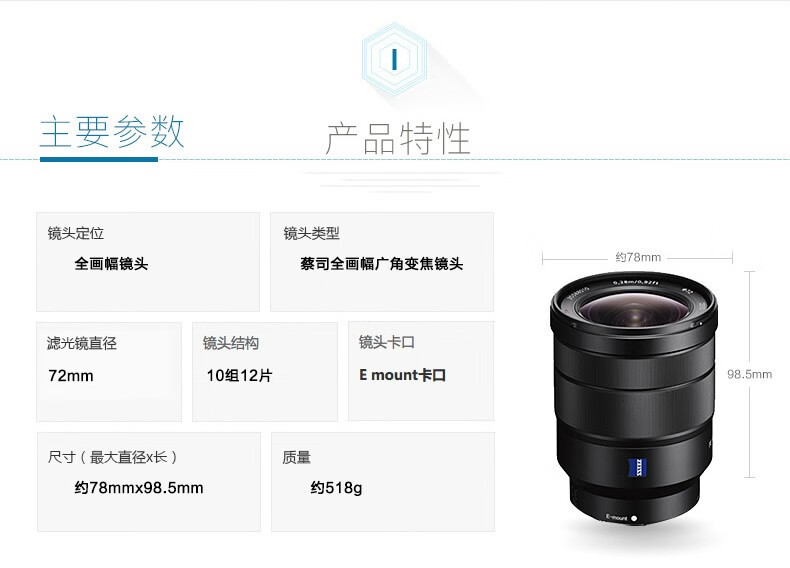
Task: Click the 镜头卡口 E mount卡口 card
Action: [x=421, y=371]
